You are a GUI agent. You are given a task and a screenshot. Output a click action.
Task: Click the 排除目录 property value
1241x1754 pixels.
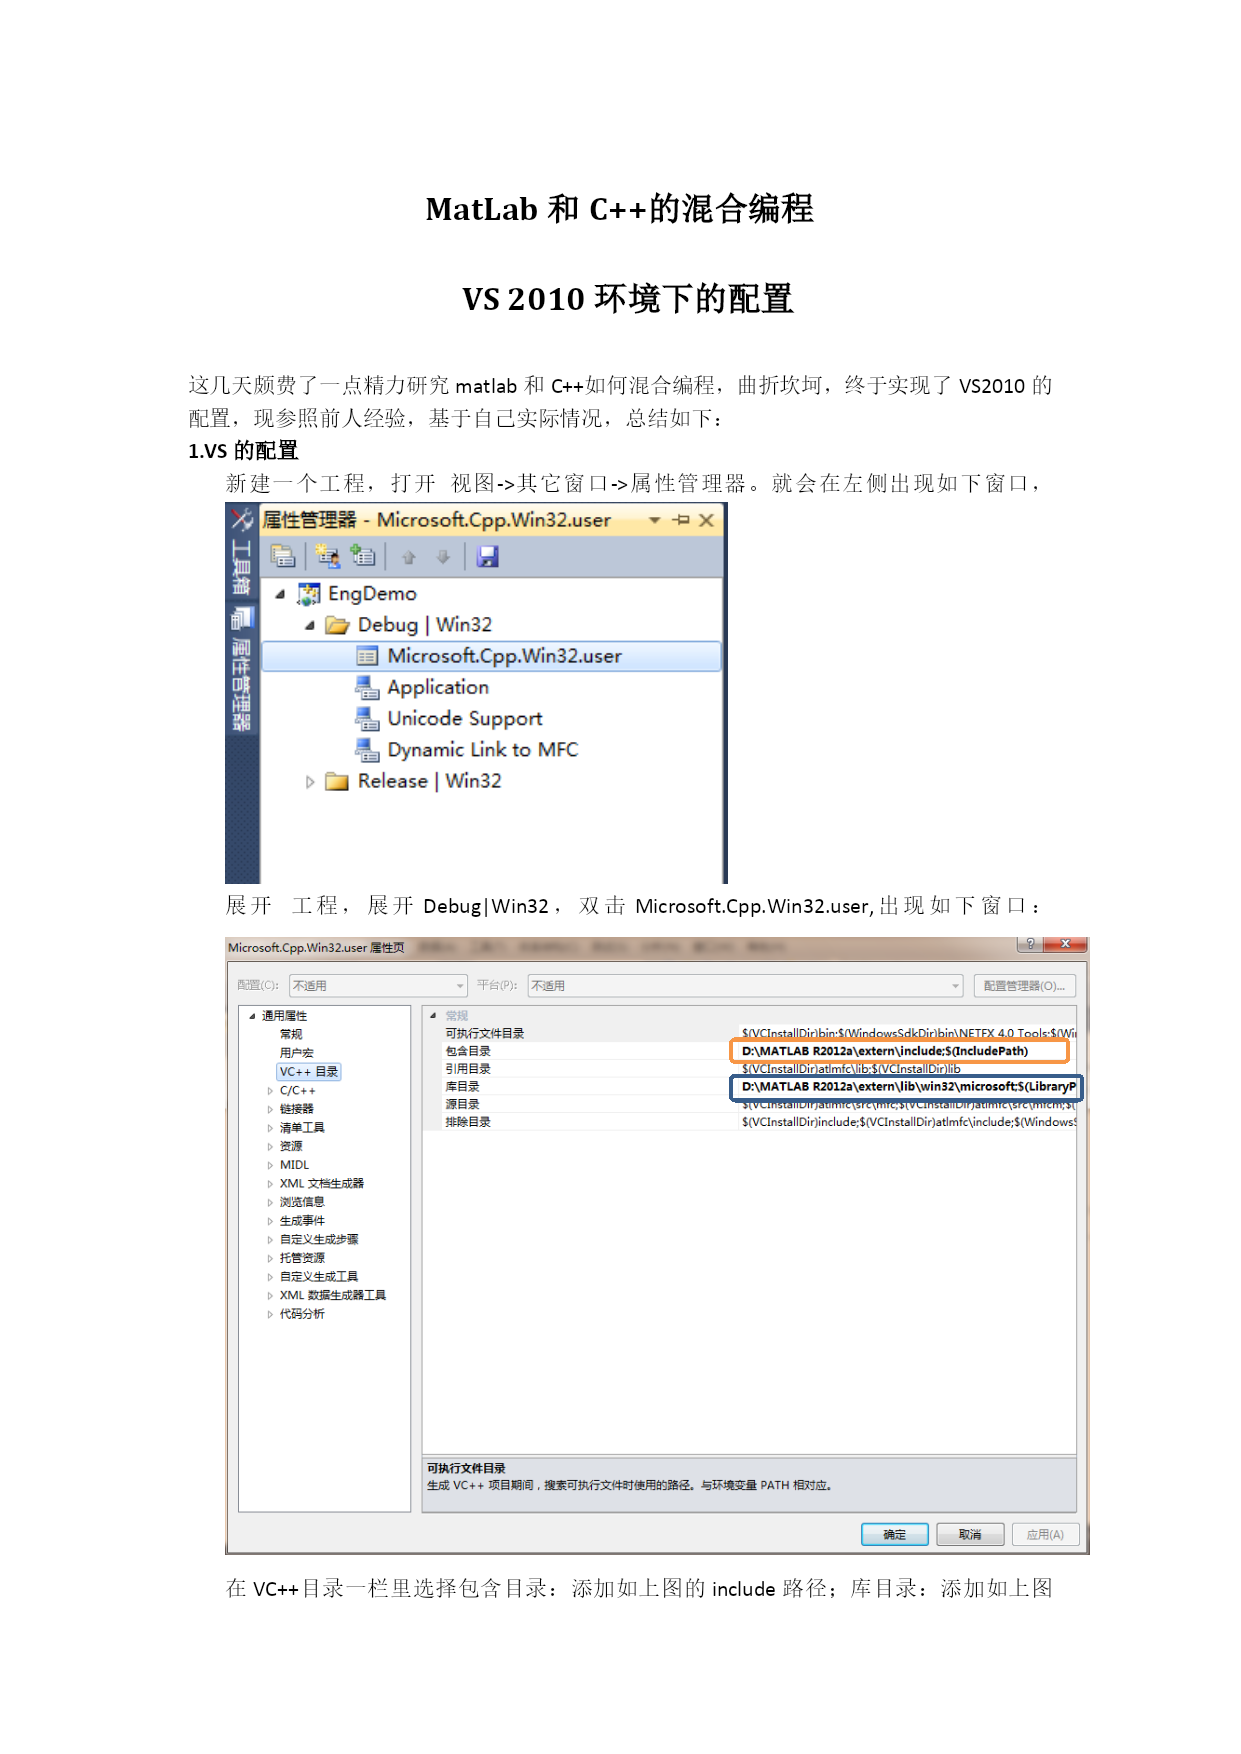(908, 1122)
